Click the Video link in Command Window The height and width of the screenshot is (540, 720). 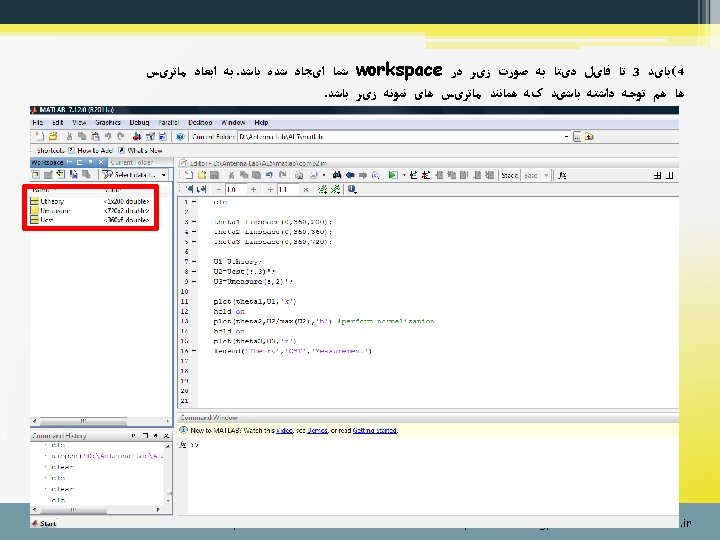(284, 430)
